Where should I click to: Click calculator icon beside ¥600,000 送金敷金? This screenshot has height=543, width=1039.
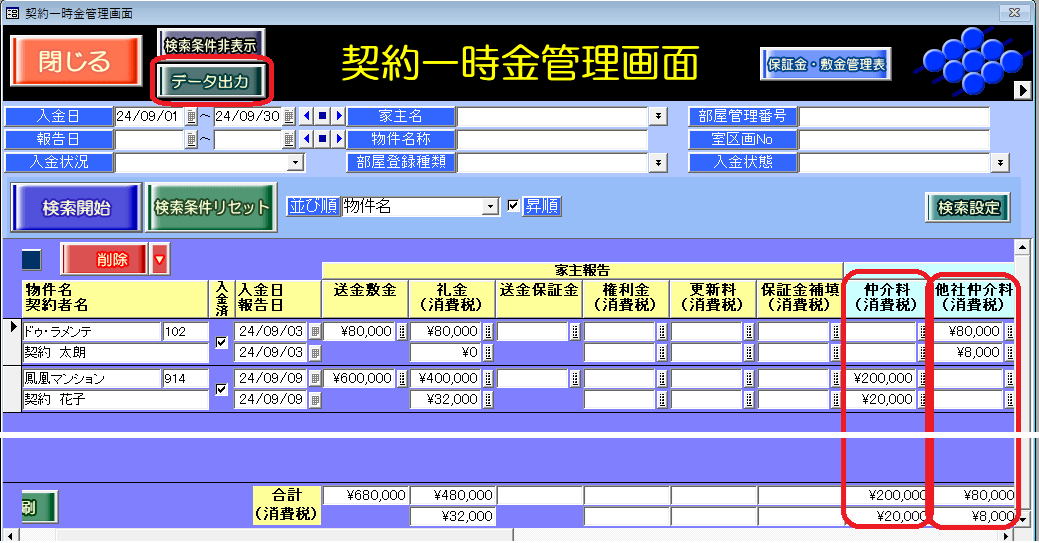pyautogui.click(x=402, y=379)
